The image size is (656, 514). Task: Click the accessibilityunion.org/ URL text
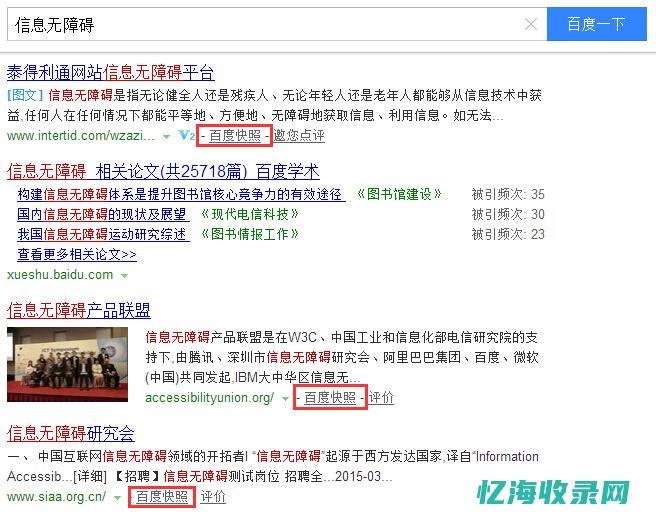tap(210, 397)
